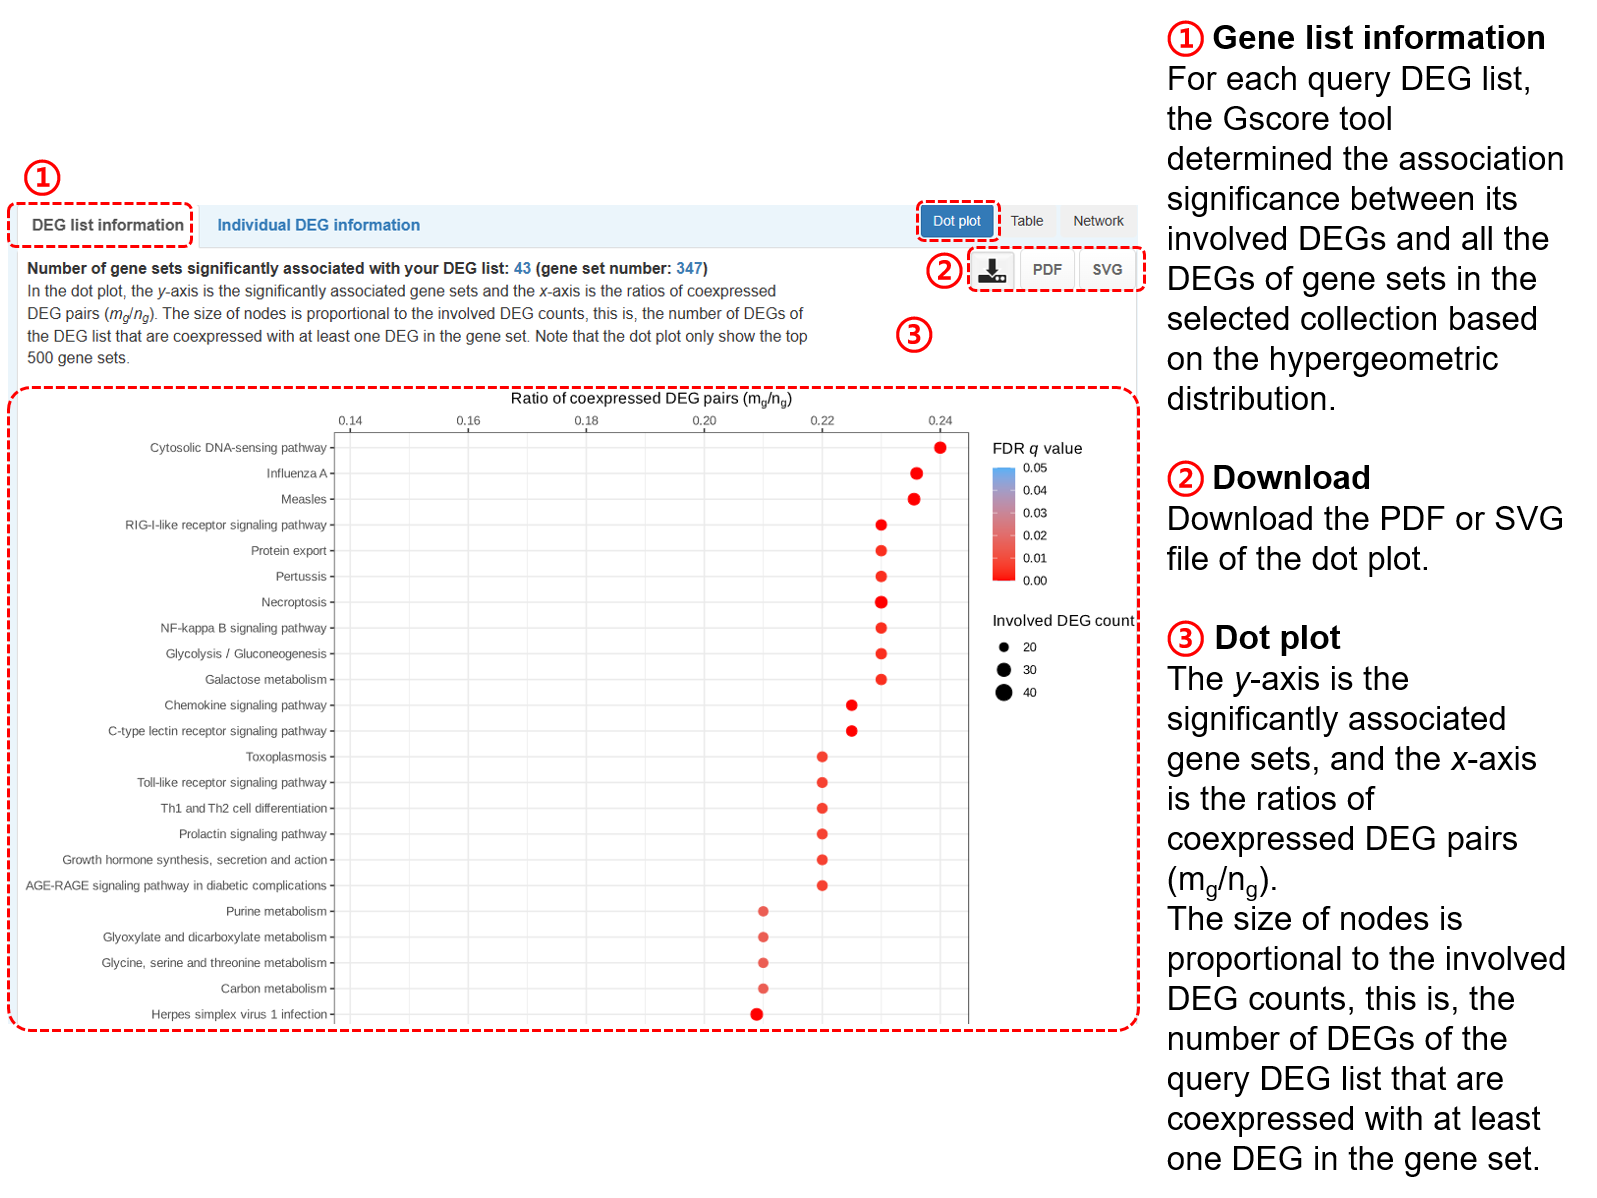Viewport: 1597px width, 1198px height.
Task: Open Individual DEG information tab
Action: pyautogui.click(x=318, y=225)
